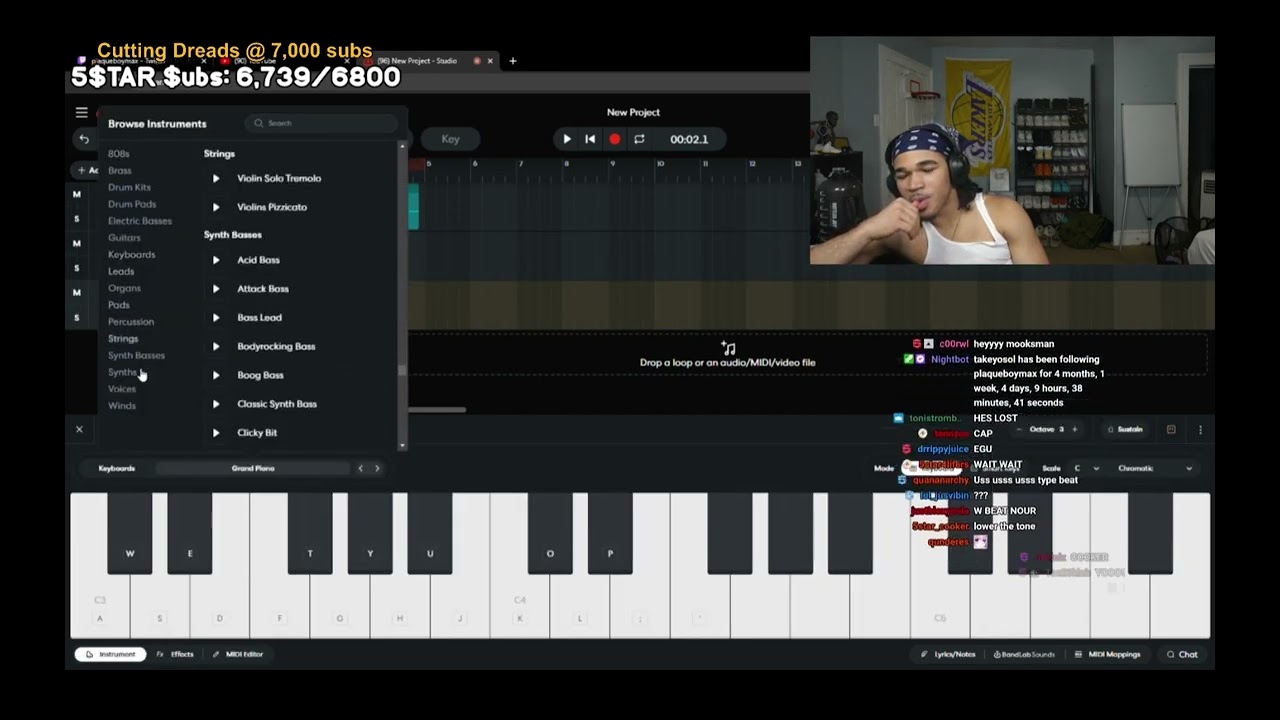
Task: Select the Synth Basses category
Action: point(136,355)
